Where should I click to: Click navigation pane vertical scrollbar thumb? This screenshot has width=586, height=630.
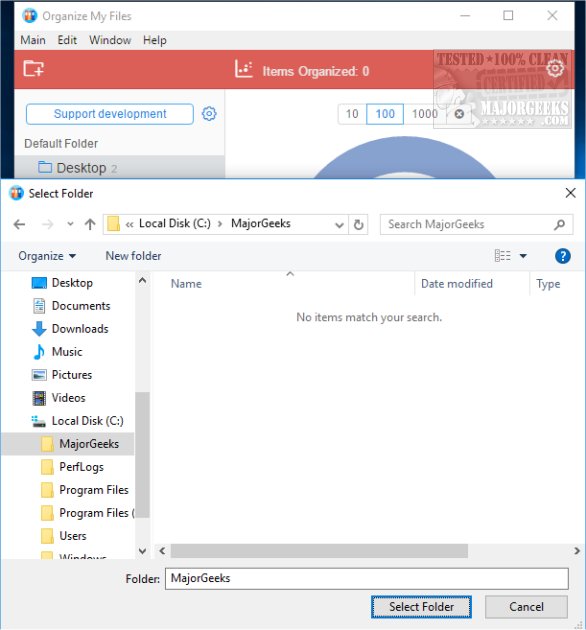(142, 454)
